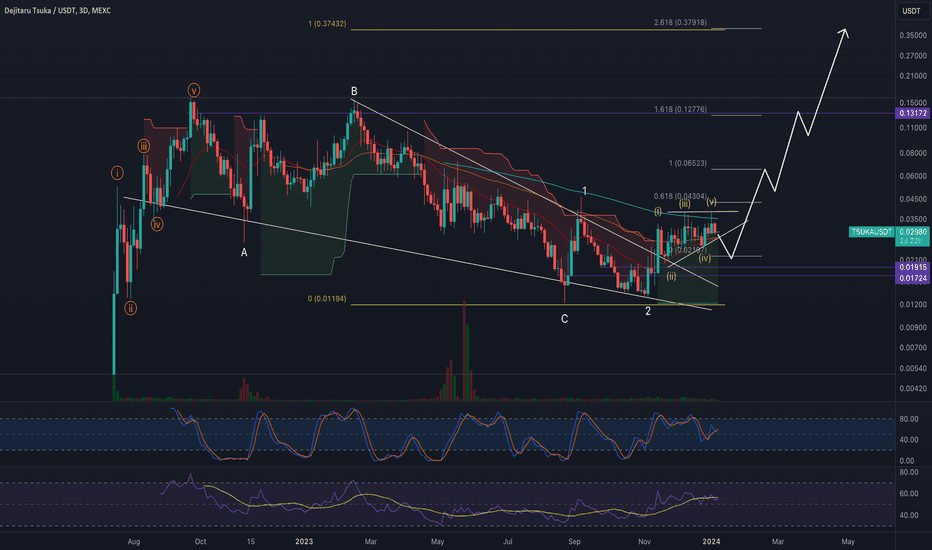Click the yellow (v) sub-wave label

click(711, 202)
